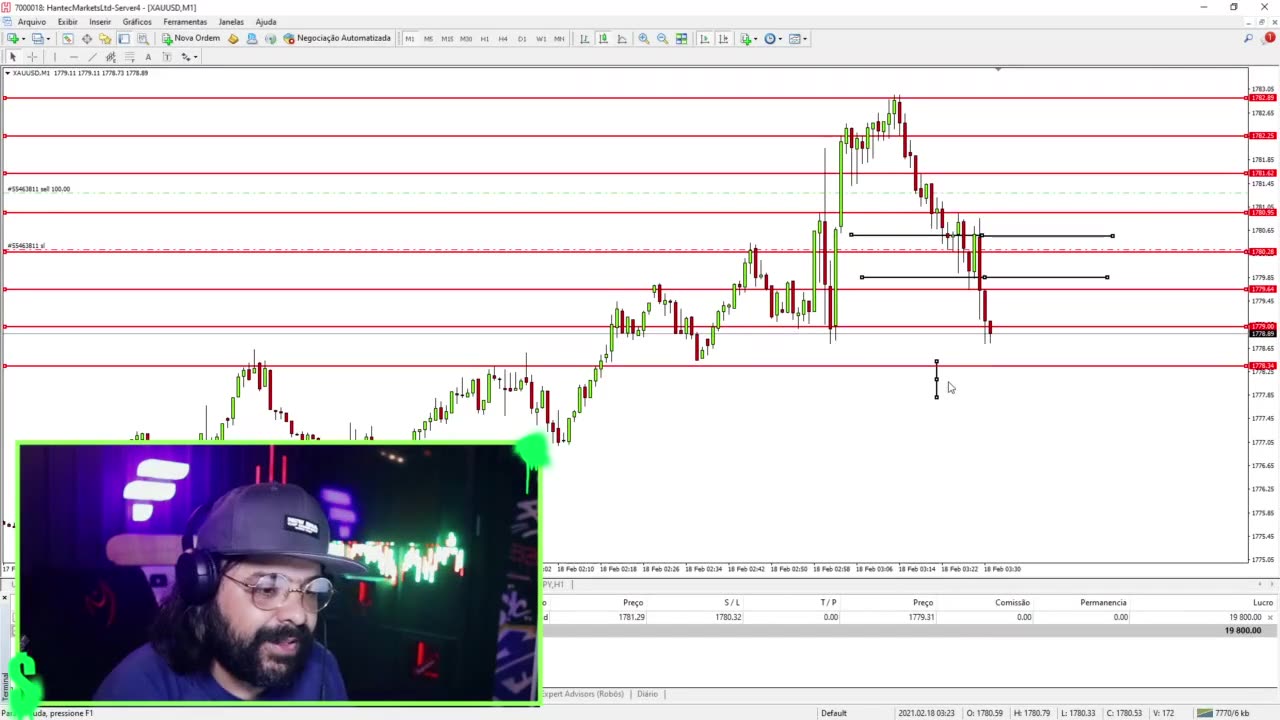Screen dimensions: 1280x720
Task: Select the H4 timeframe
Action: pyautogui.click(x=503, y=39)
